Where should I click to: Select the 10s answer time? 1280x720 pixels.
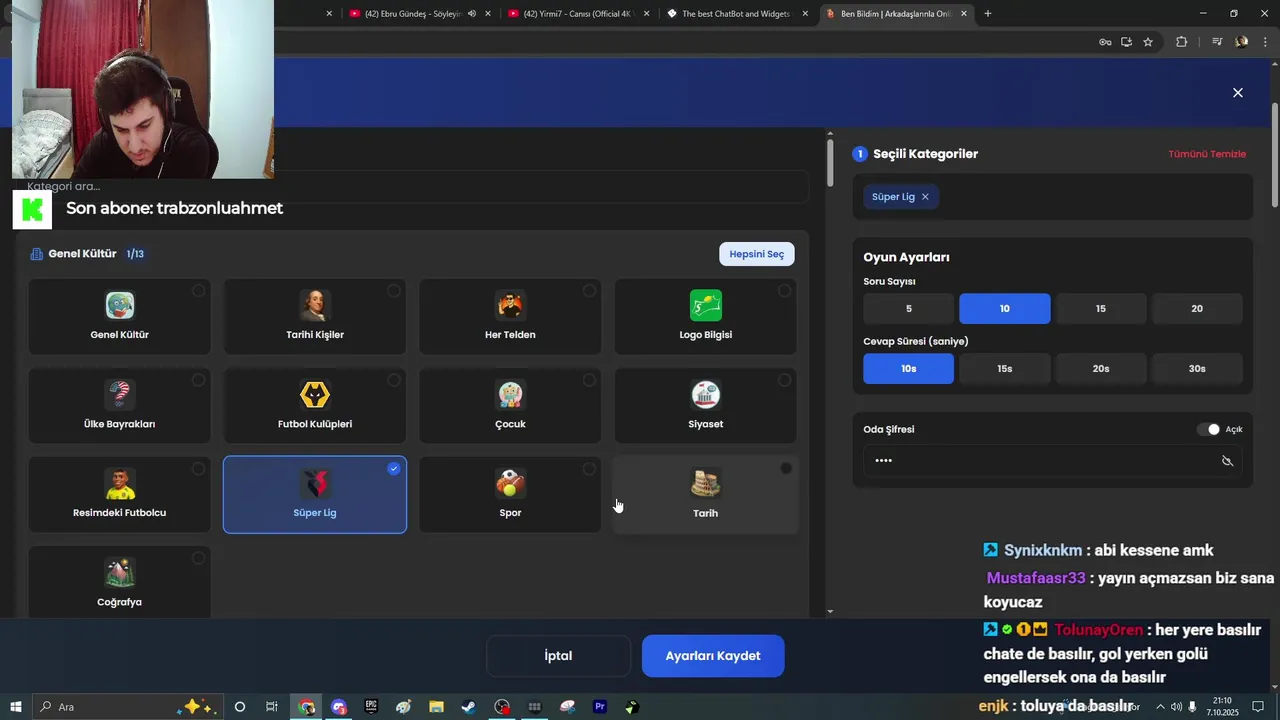click(909, 369)
